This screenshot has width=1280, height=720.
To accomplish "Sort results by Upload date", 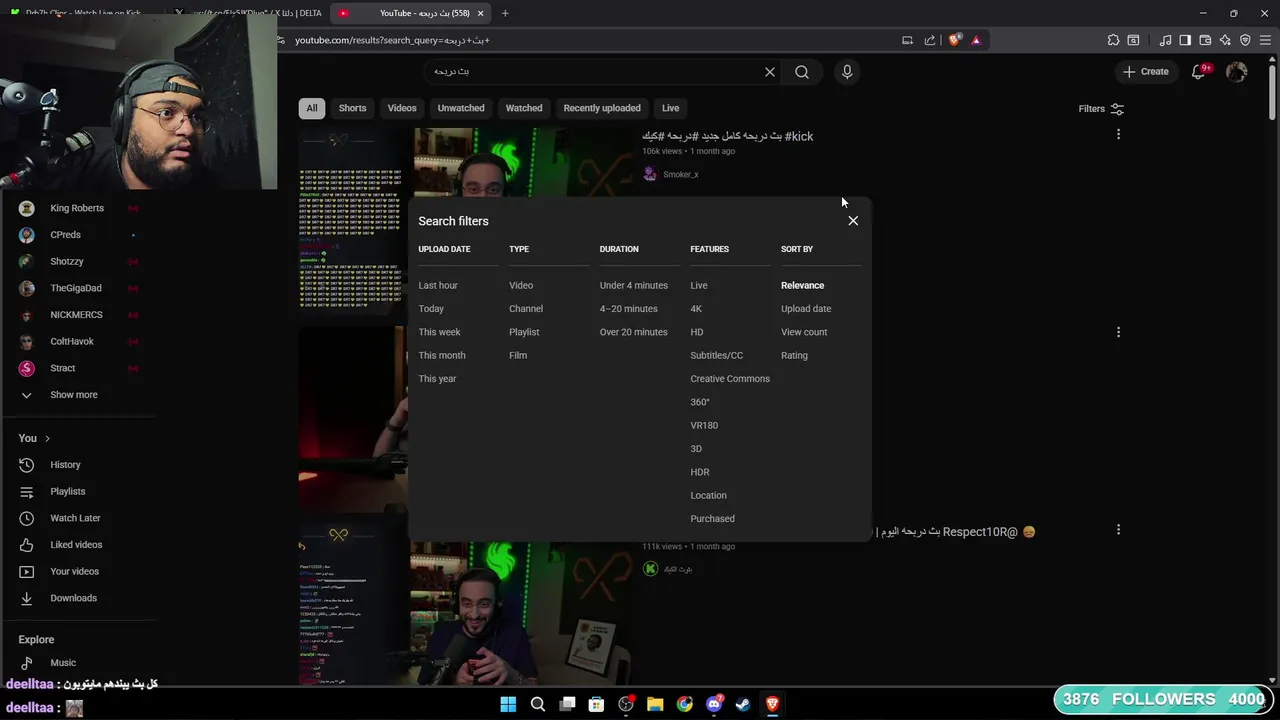I will (806, 309).
